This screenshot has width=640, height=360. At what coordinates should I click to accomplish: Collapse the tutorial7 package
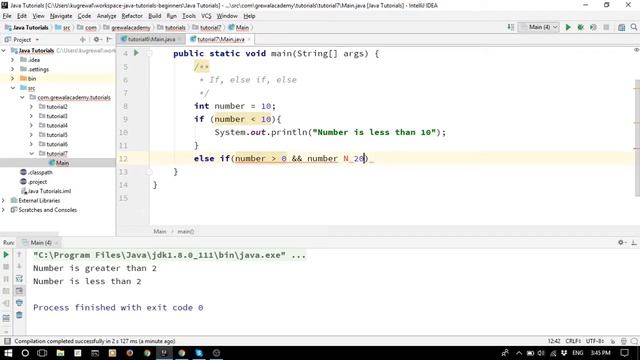click(31, 153)
